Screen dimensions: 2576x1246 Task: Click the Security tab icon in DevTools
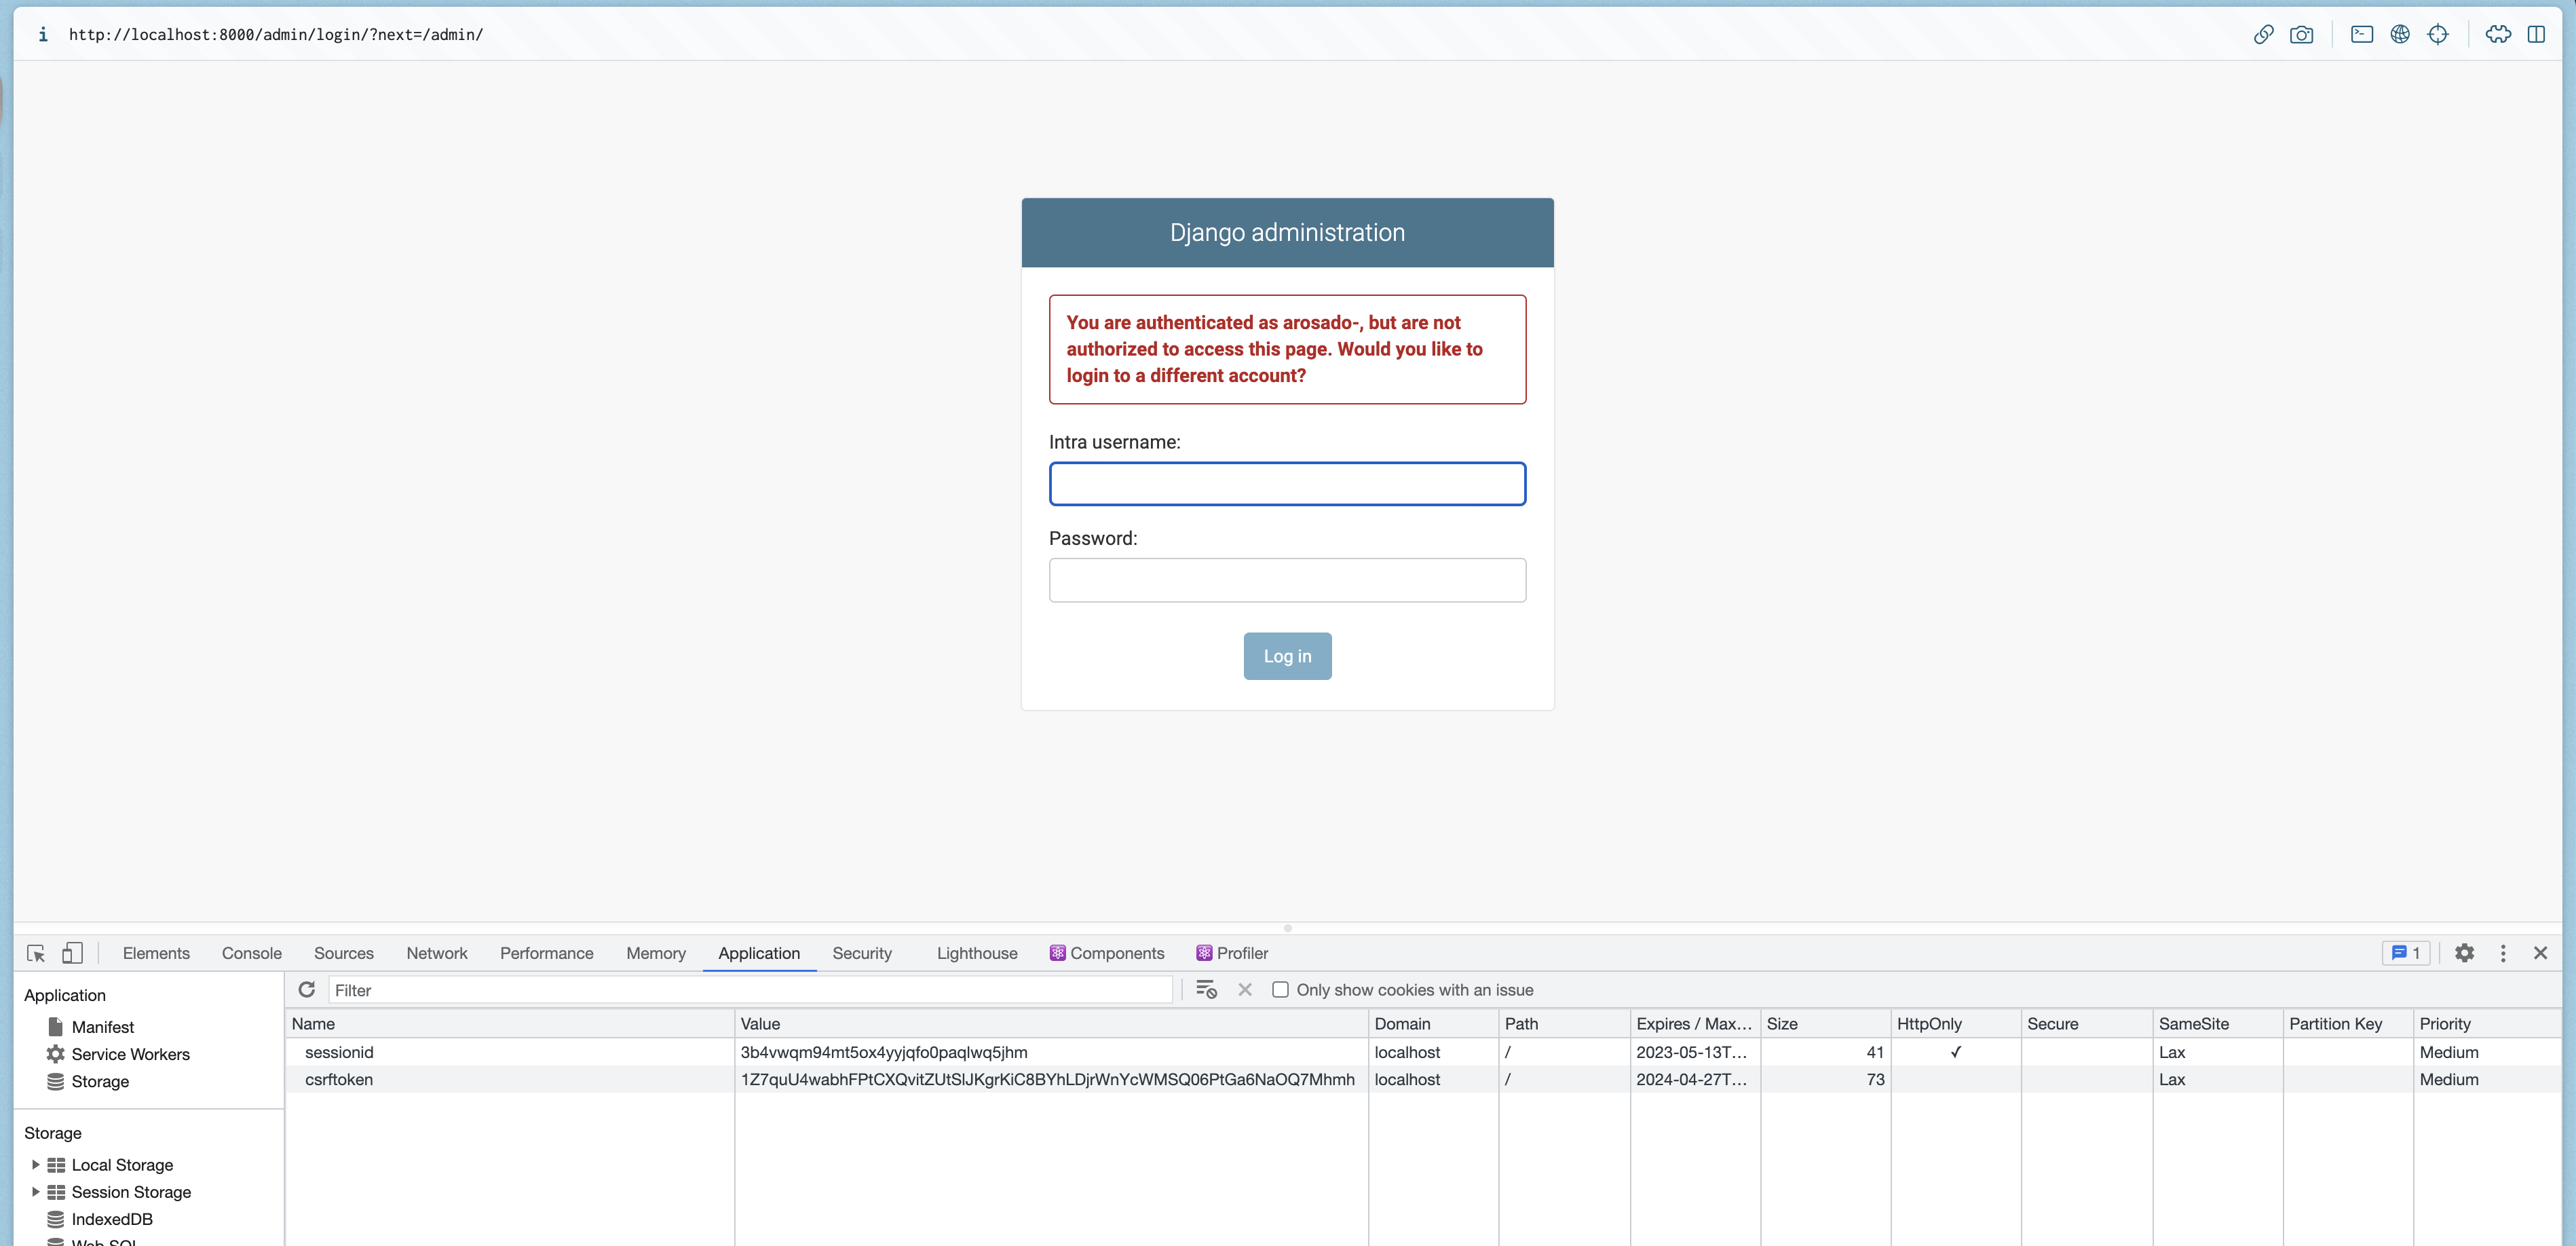point(861,954)
